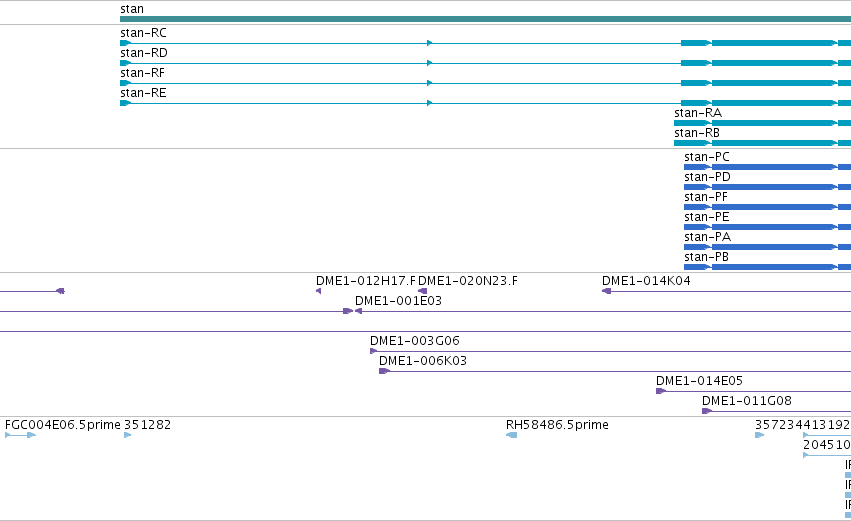Select the stan-RC transcript label
This screenshot has width=851, height=521.
(x=143, y=33)
